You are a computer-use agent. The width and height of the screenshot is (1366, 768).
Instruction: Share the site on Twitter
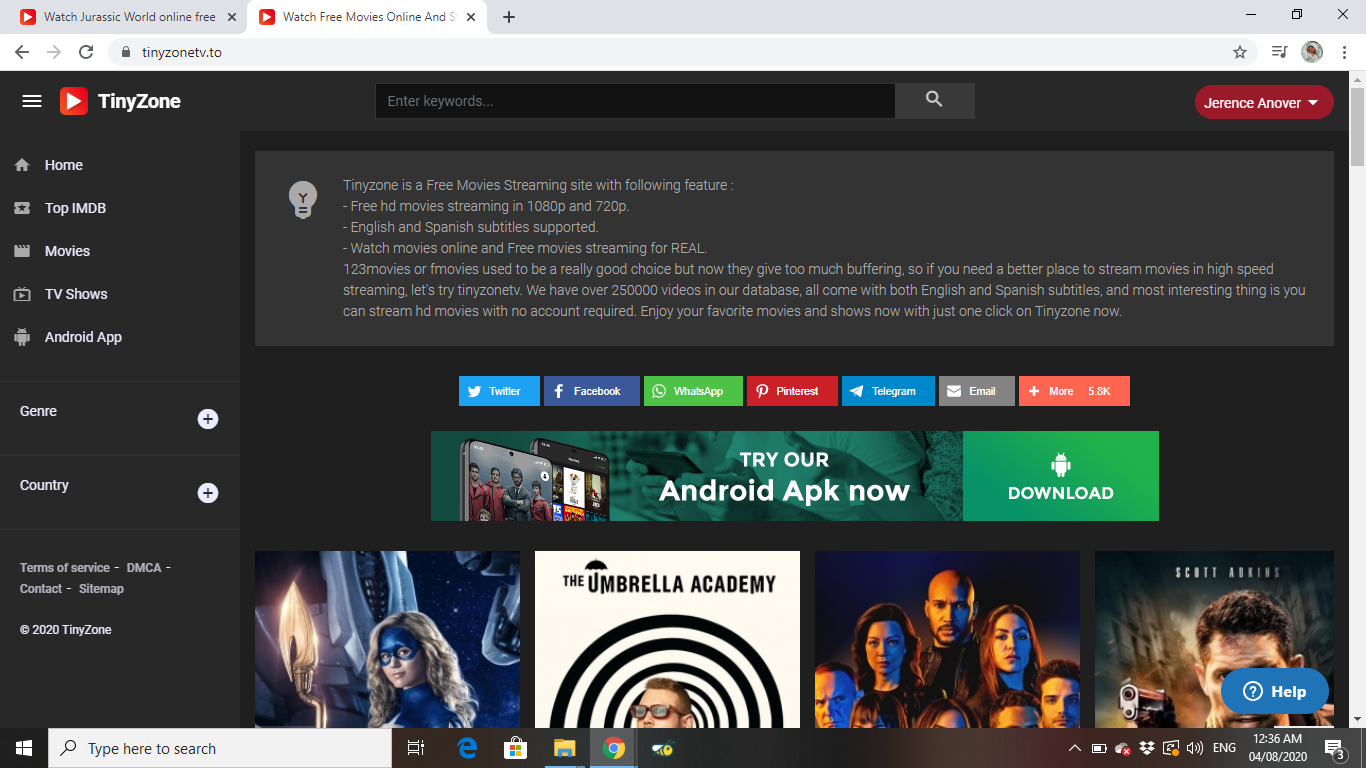(499, 391)
